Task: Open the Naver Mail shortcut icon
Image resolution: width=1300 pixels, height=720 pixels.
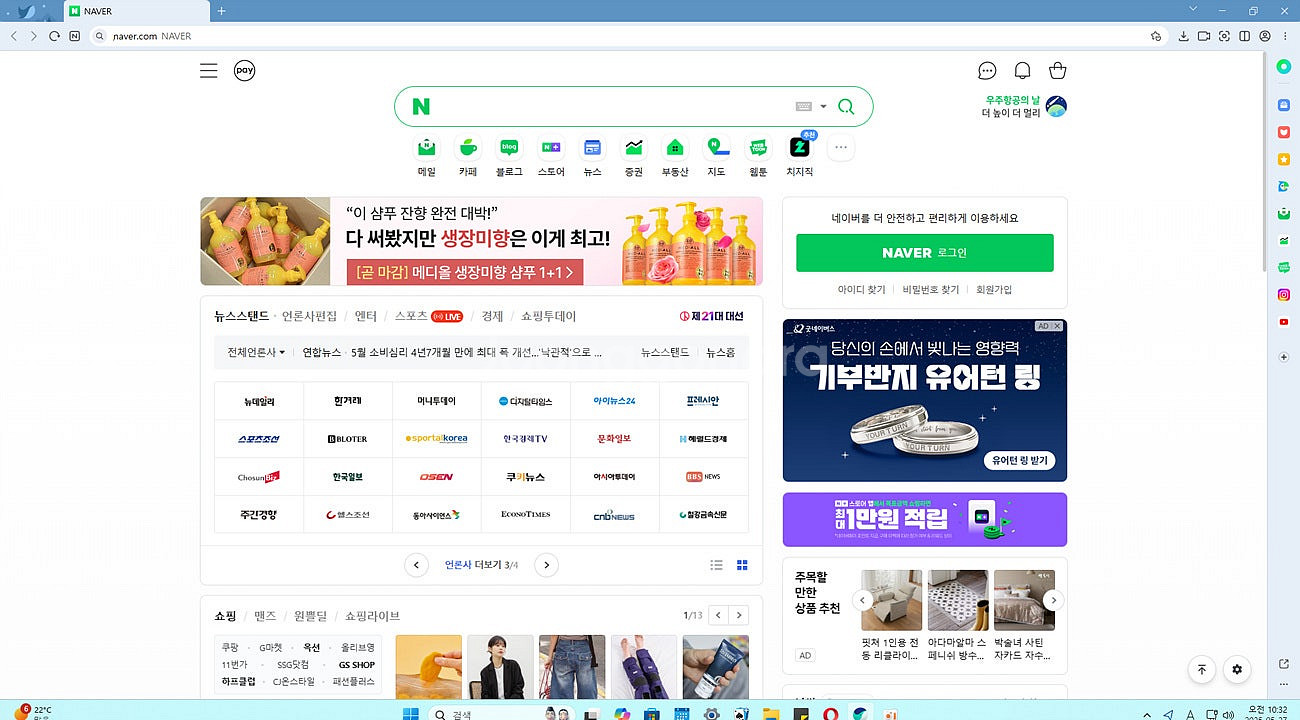Action: pos(427,148)
